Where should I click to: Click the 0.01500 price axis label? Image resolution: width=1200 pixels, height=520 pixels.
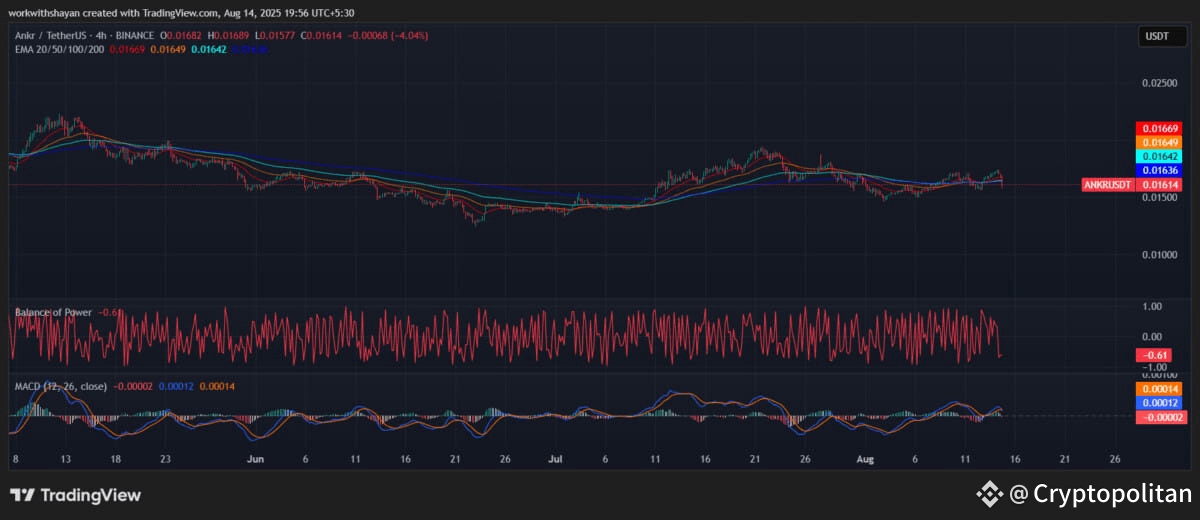point(1160,198)
